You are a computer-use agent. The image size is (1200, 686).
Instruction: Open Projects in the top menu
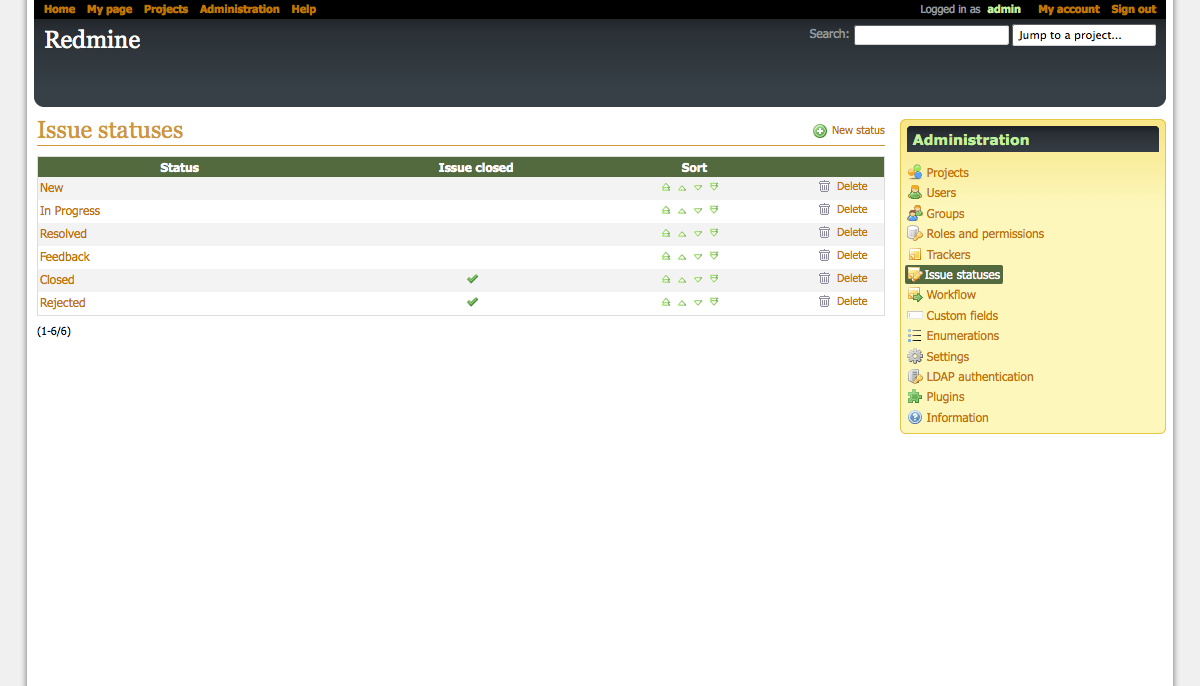click(166, 9)
